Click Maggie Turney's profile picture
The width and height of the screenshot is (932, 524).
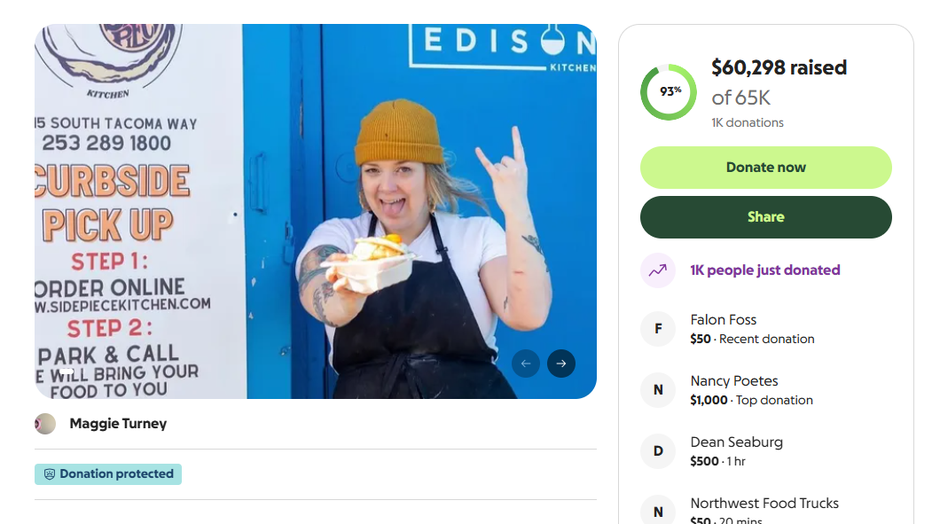45,424
